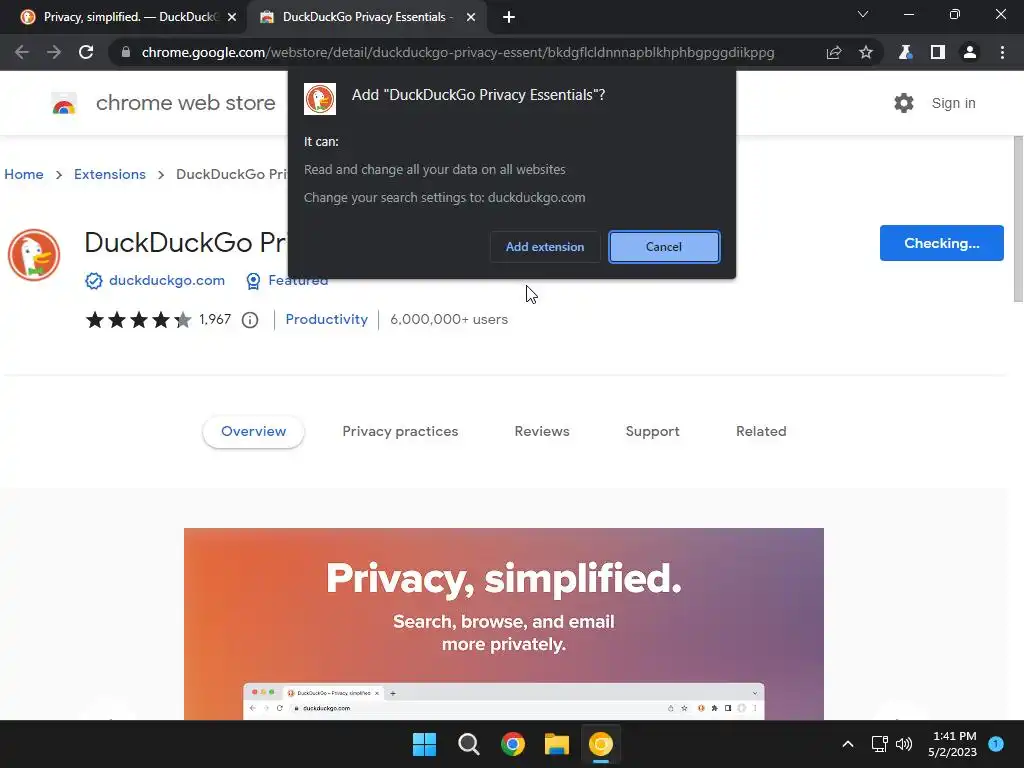Screen dimensions: 1024x768
Task: Open the network status tray icon
Action: click(880, 744)
